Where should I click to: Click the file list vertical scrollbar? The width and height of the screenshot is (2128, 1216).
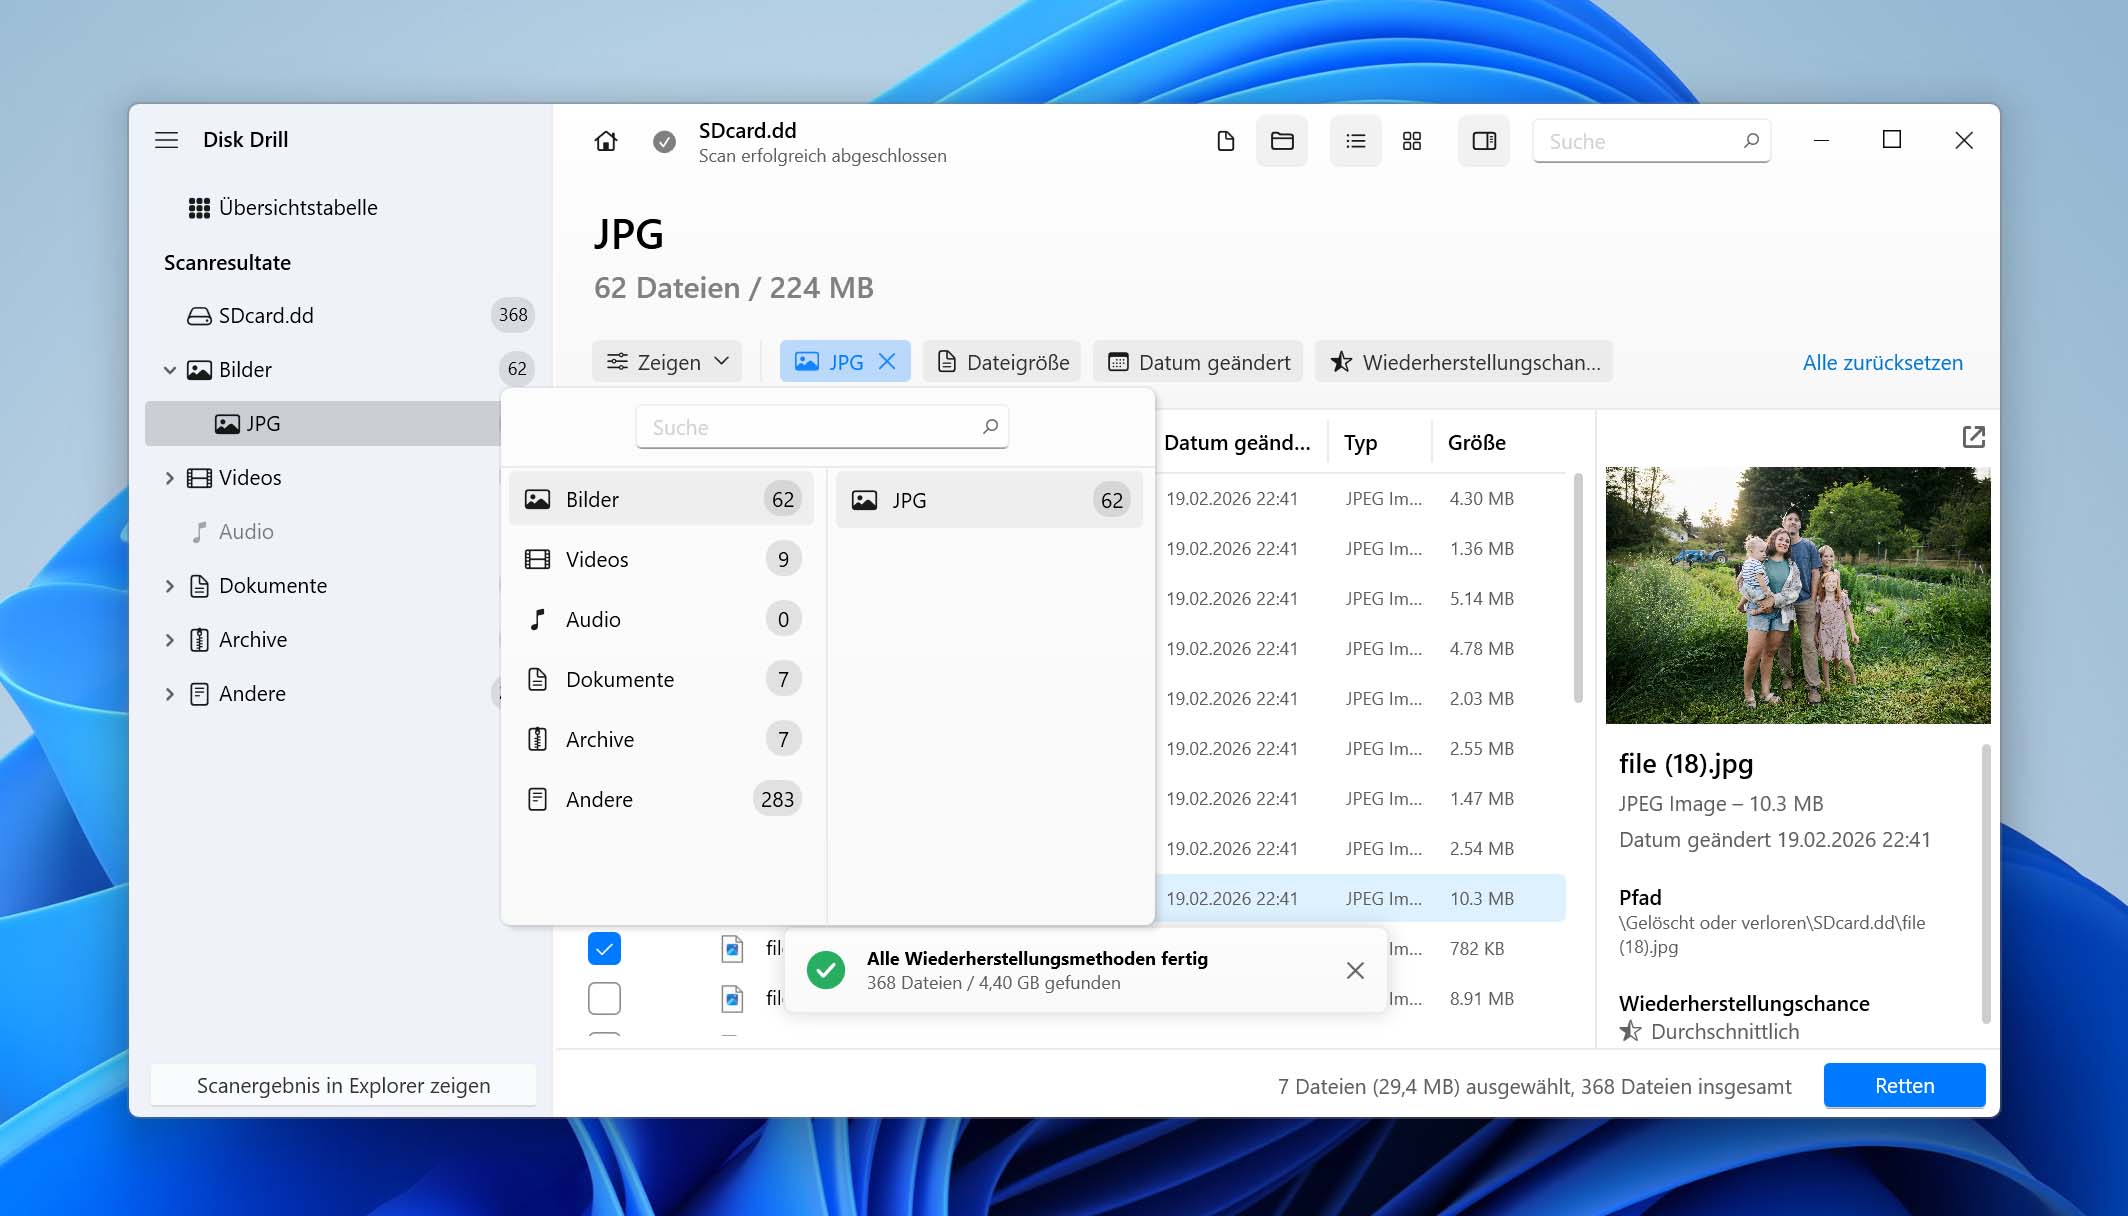(x=1578, y=588)
